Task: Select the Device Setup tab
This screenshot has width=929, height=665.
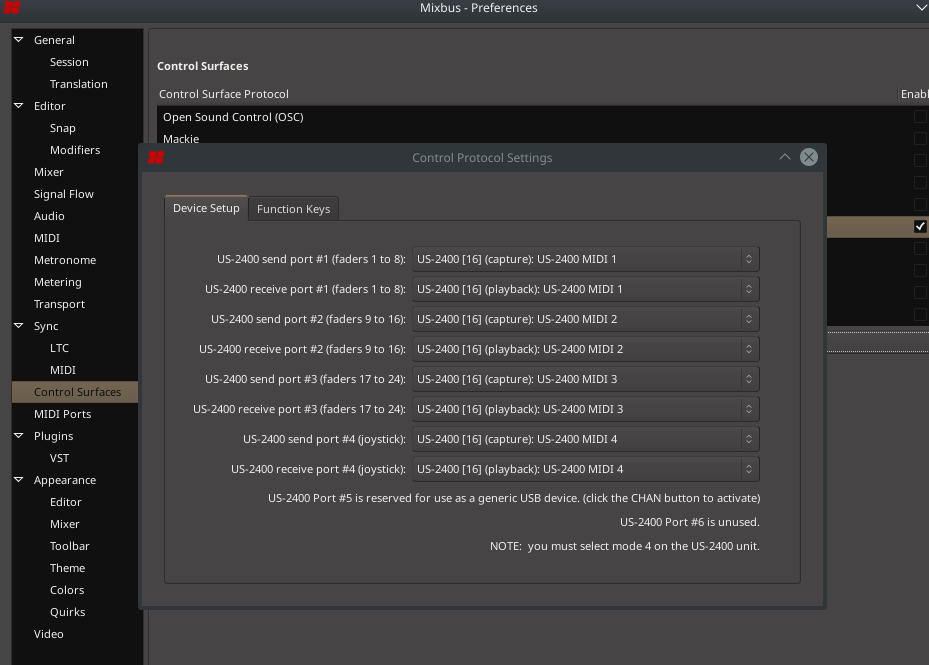Action: pos(206,208)
